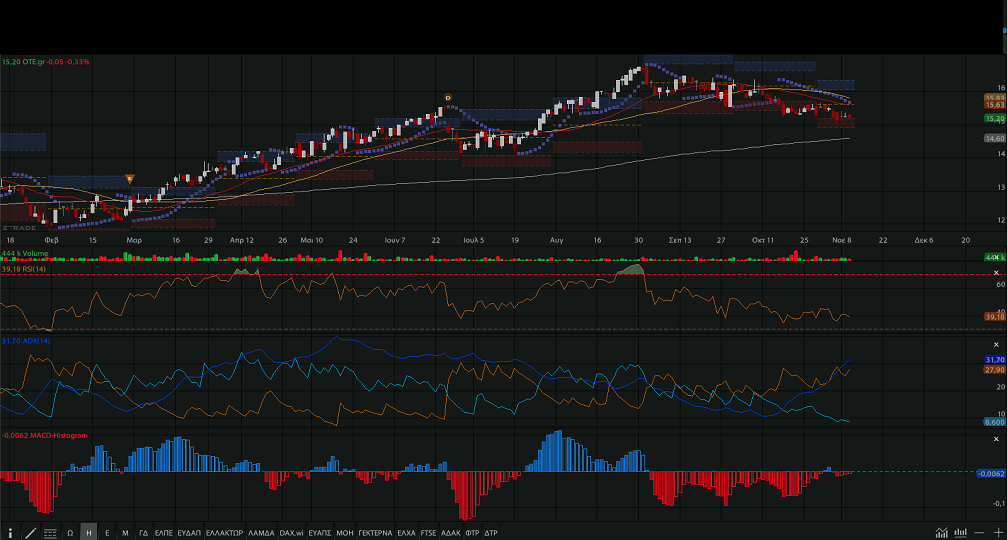Viewport: 1007px width, 540px height.
Task: Open the chart type bars icon
Action: [x=961, y=533]
